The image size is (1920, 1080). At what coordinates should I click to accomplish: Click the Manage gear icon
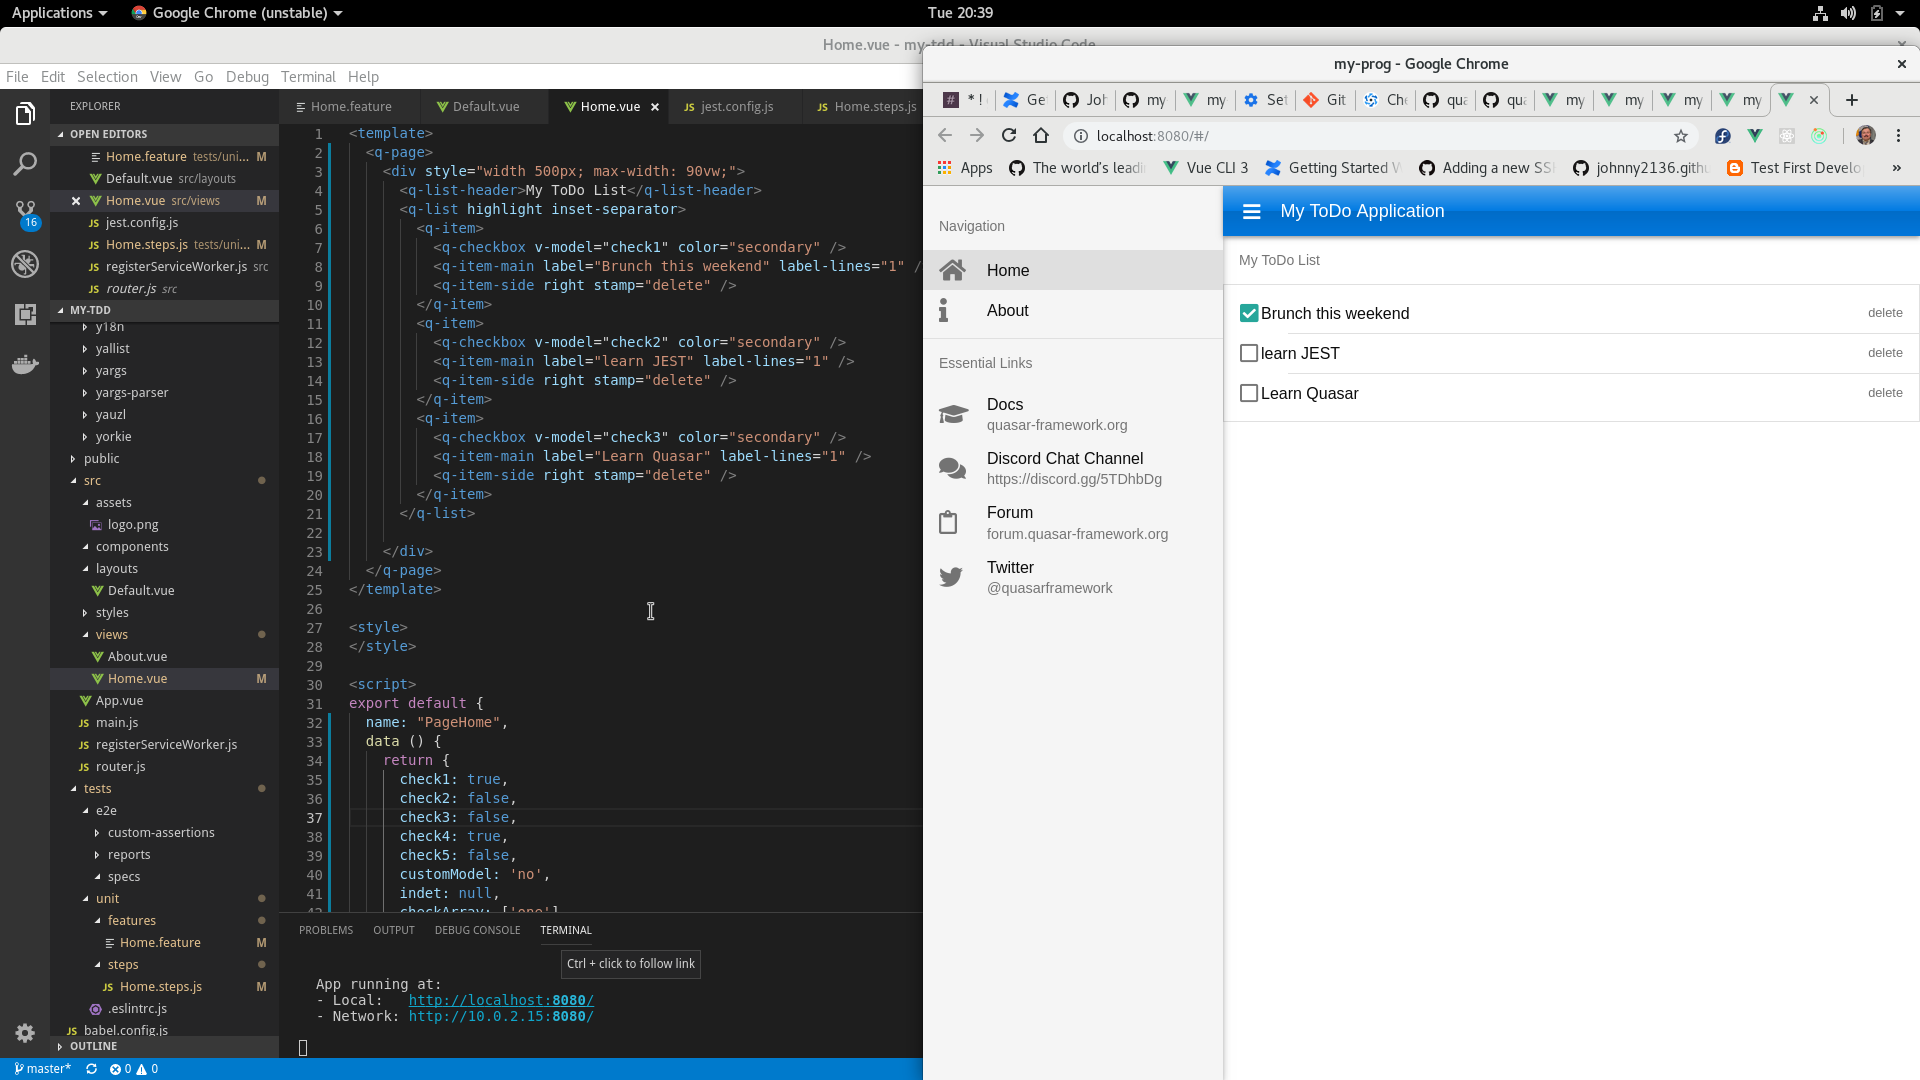point(25,1032)
